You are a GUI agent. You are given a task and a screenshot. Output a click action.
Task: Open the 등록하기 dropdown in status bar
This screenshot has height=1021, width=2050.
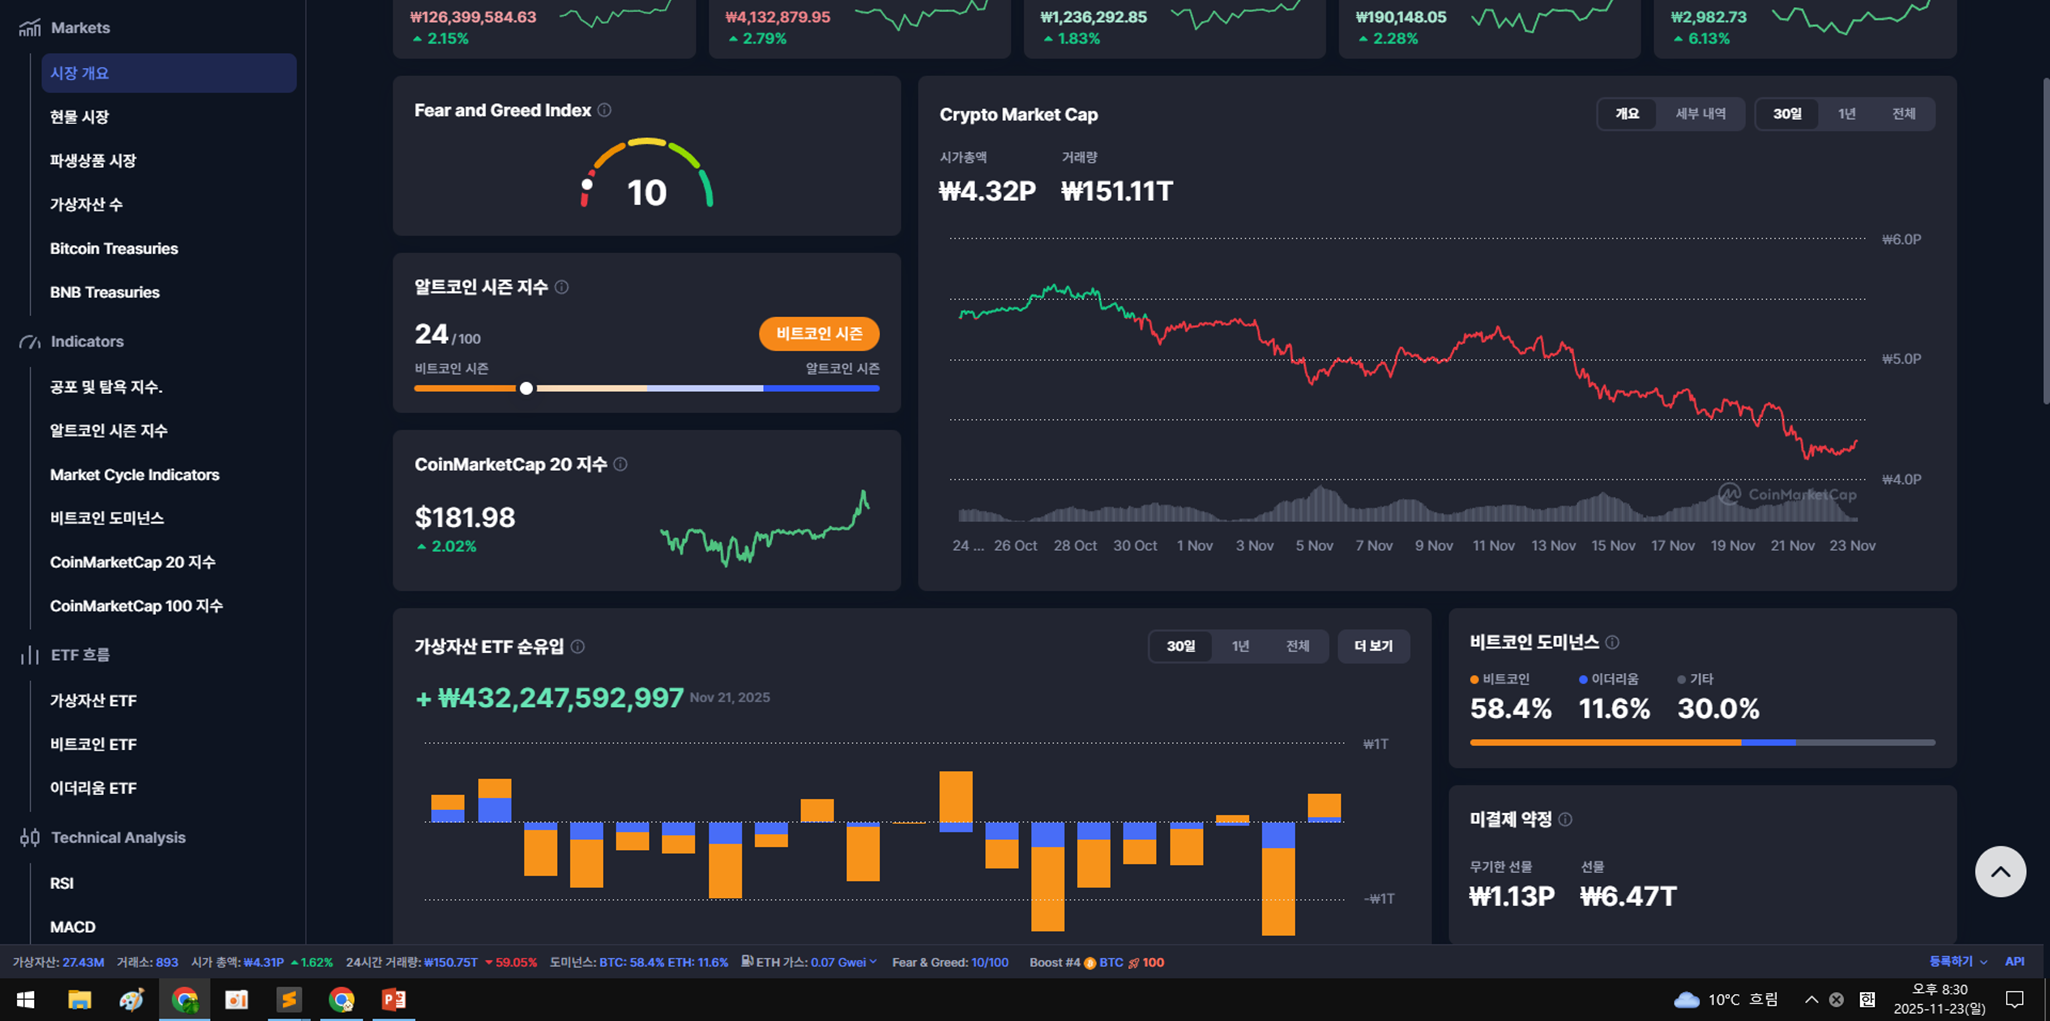click(1957, 961)
